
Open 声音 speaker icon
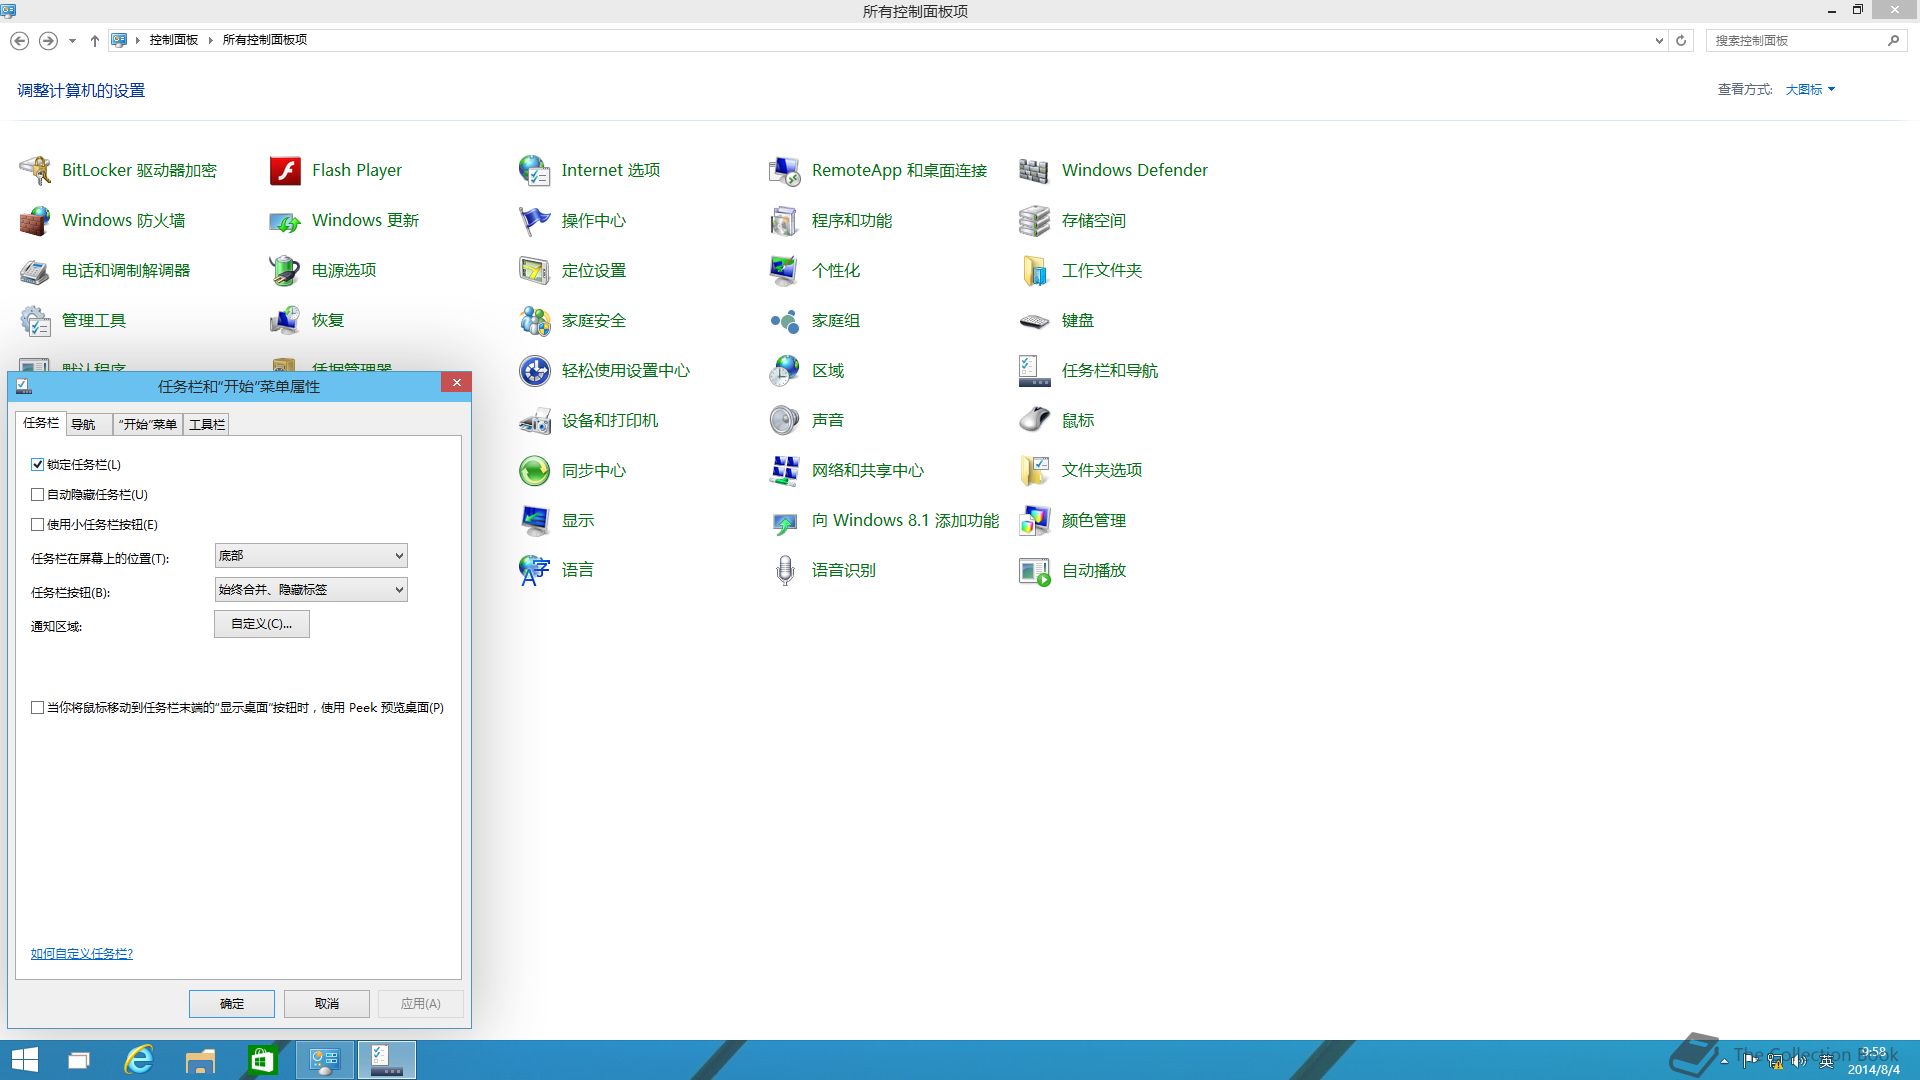[785, 421]
